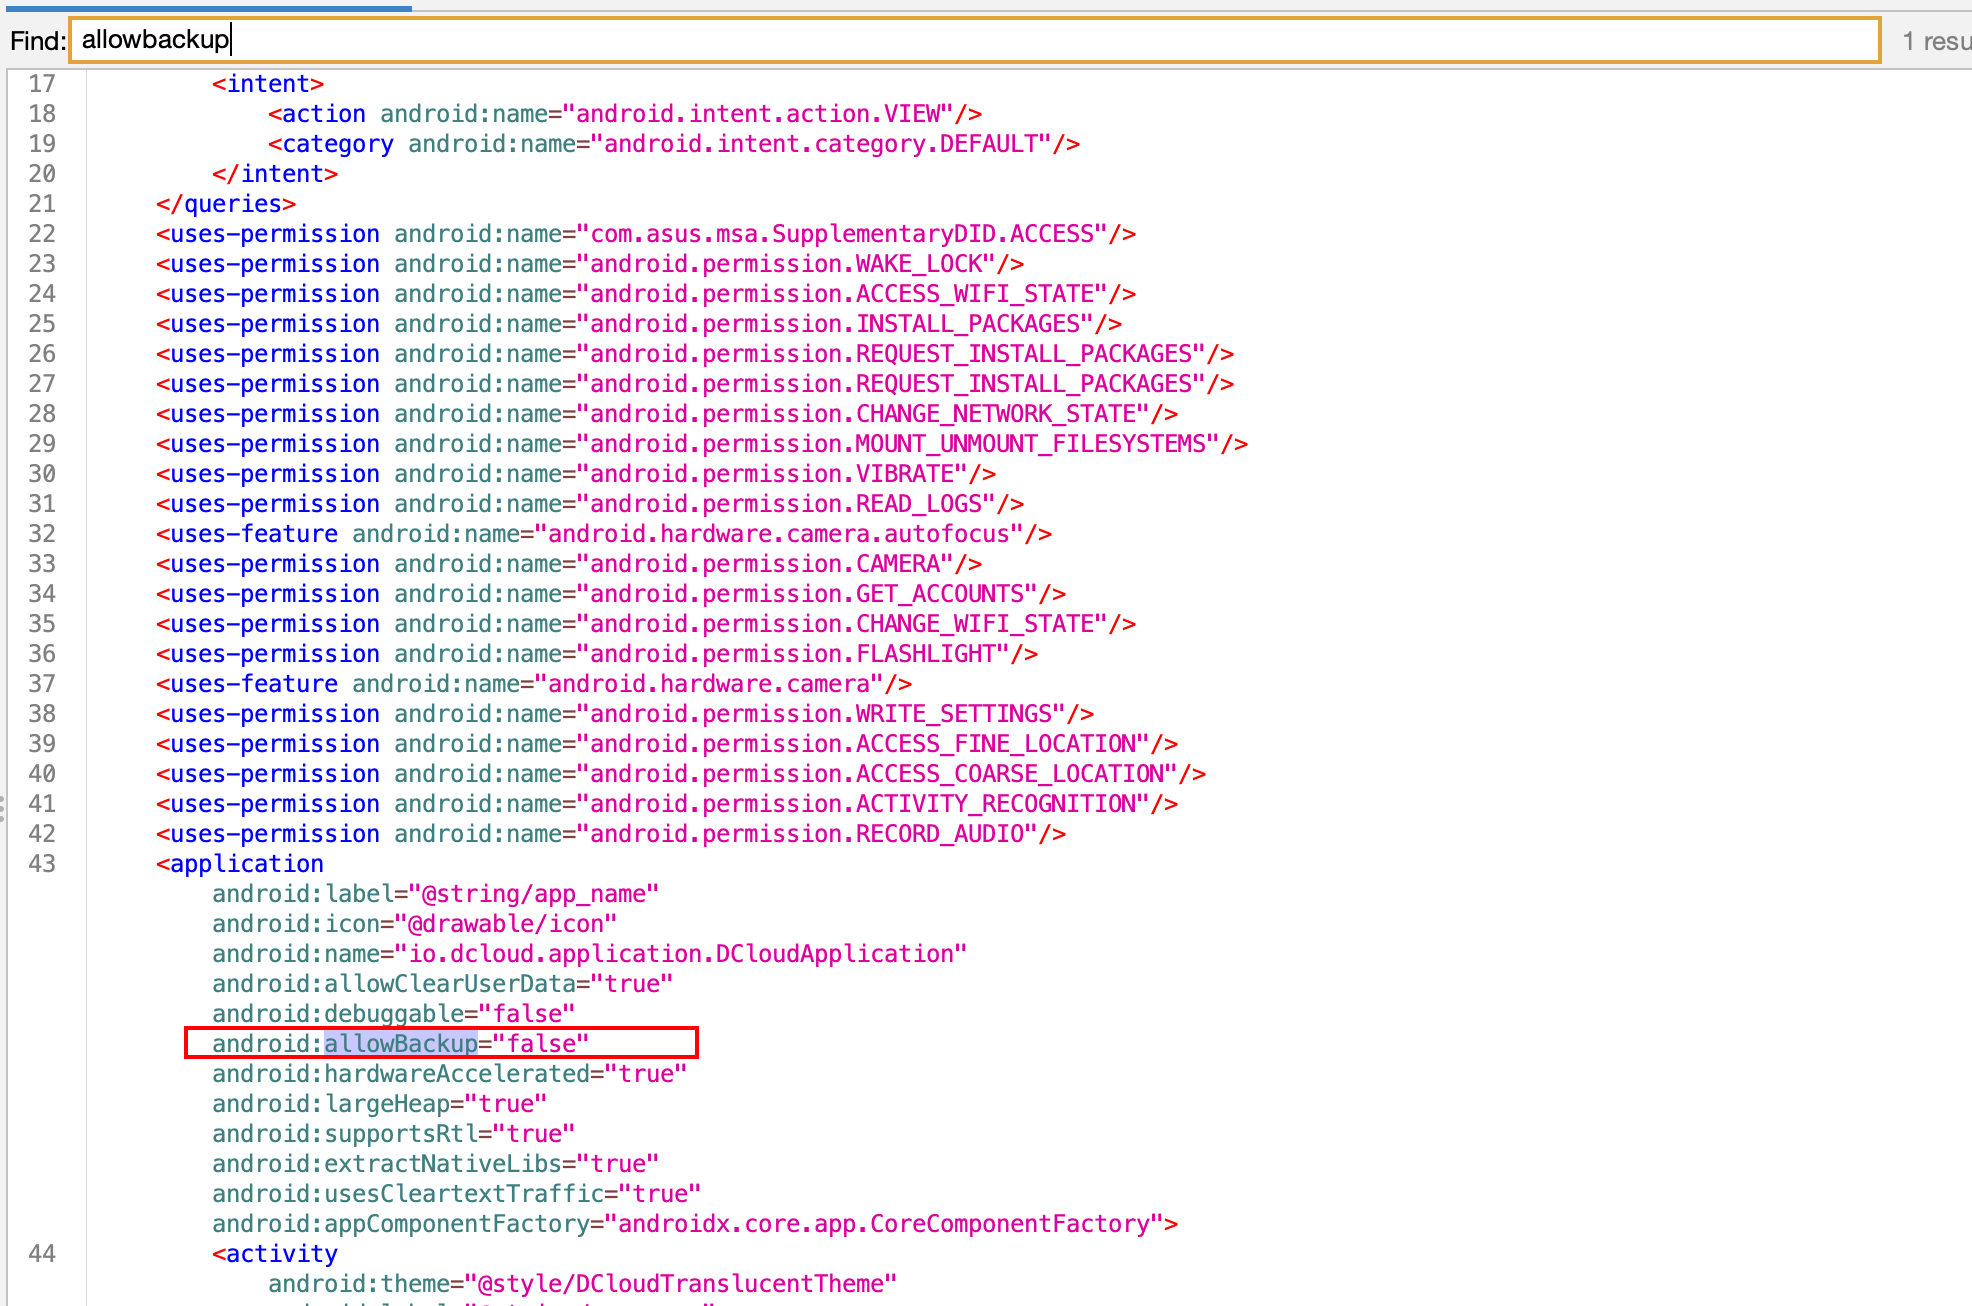Screen dimensions: 1972x1306
Task: Click the android:usesCleartextTraffic="true" attribute
Action: [x=457, y=1194]
